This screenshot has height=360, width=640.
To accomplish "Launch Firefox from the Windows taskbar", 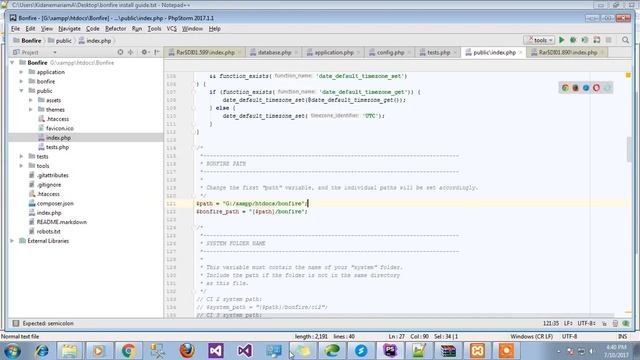I will click(x=187, y=351).
